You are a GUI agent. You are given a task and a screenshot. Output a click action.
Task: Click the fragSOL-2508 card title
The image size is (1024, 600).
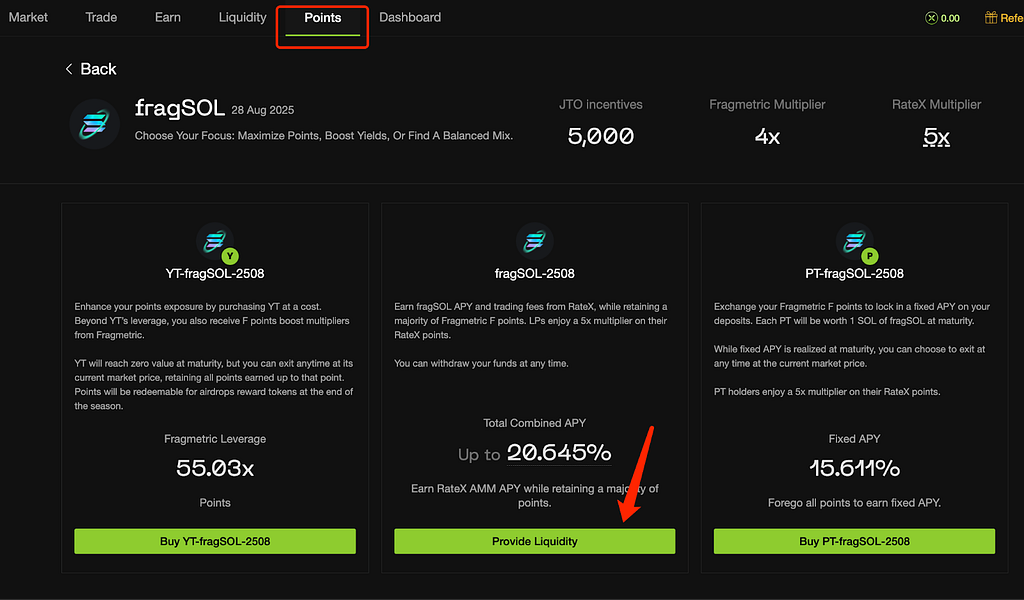tap(535, 274)
